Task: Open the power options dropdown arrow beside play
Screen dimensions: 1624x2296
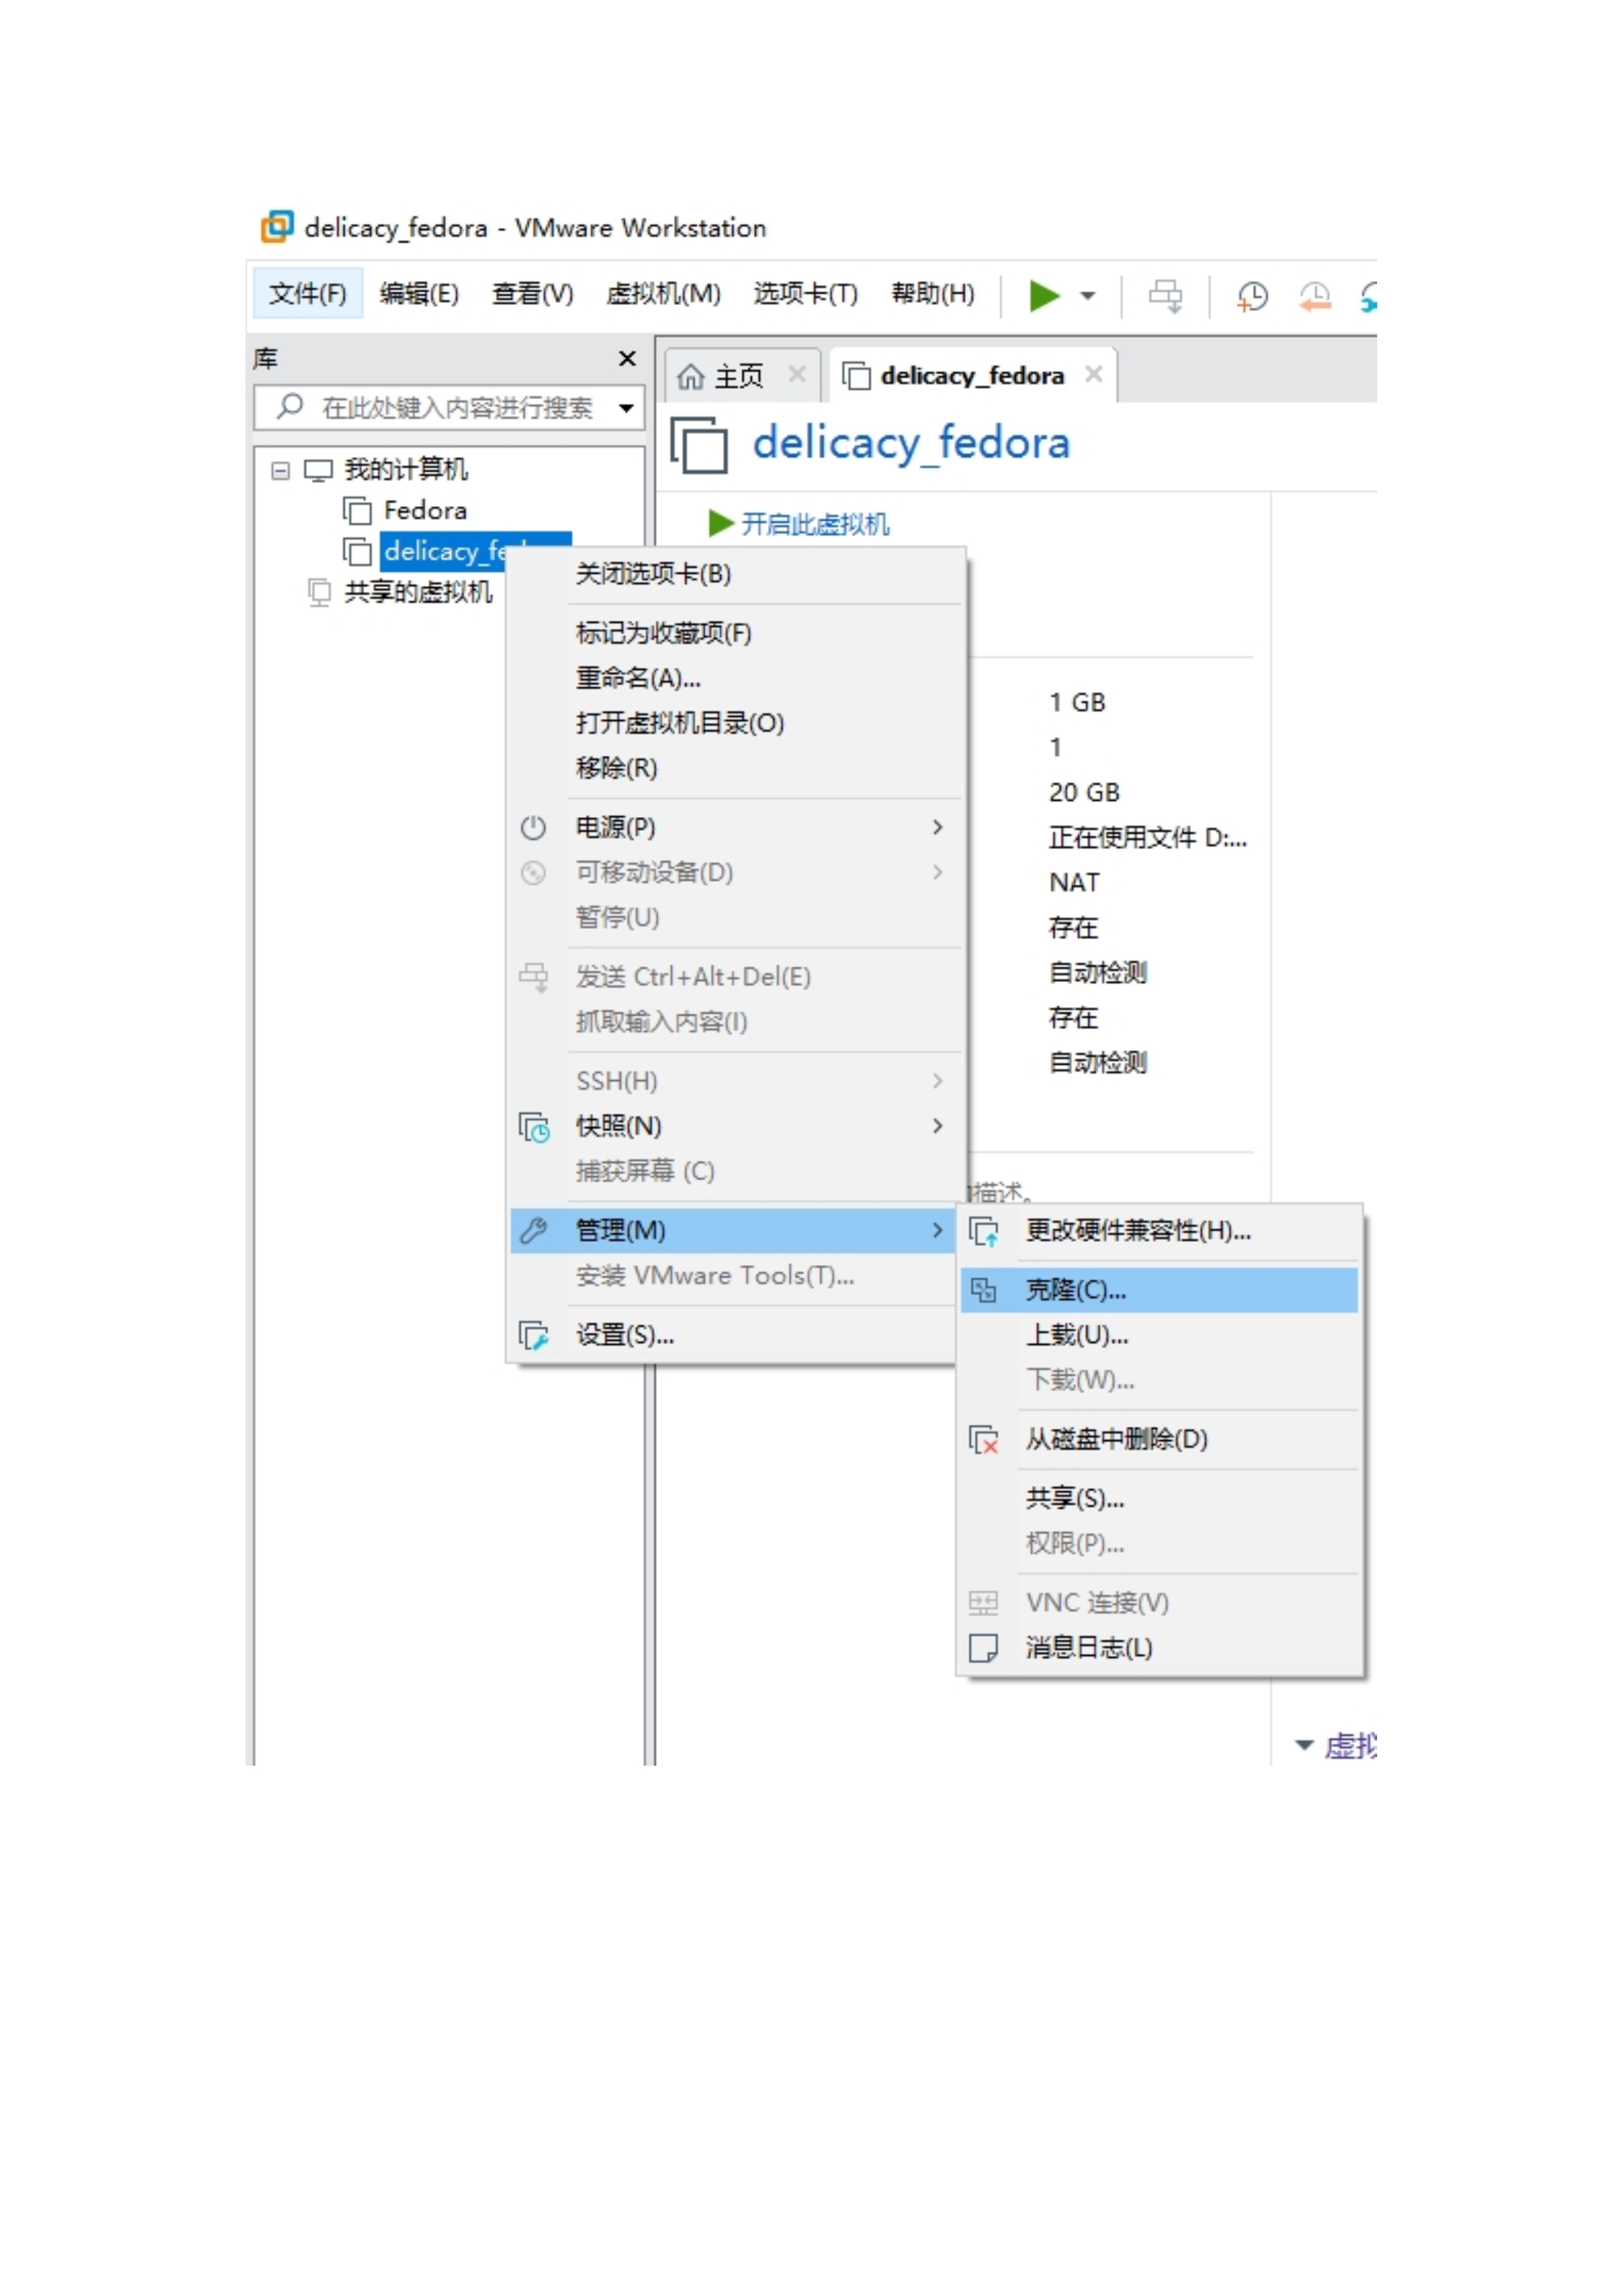Action: pyautogui.click(x=1088, y=296)
